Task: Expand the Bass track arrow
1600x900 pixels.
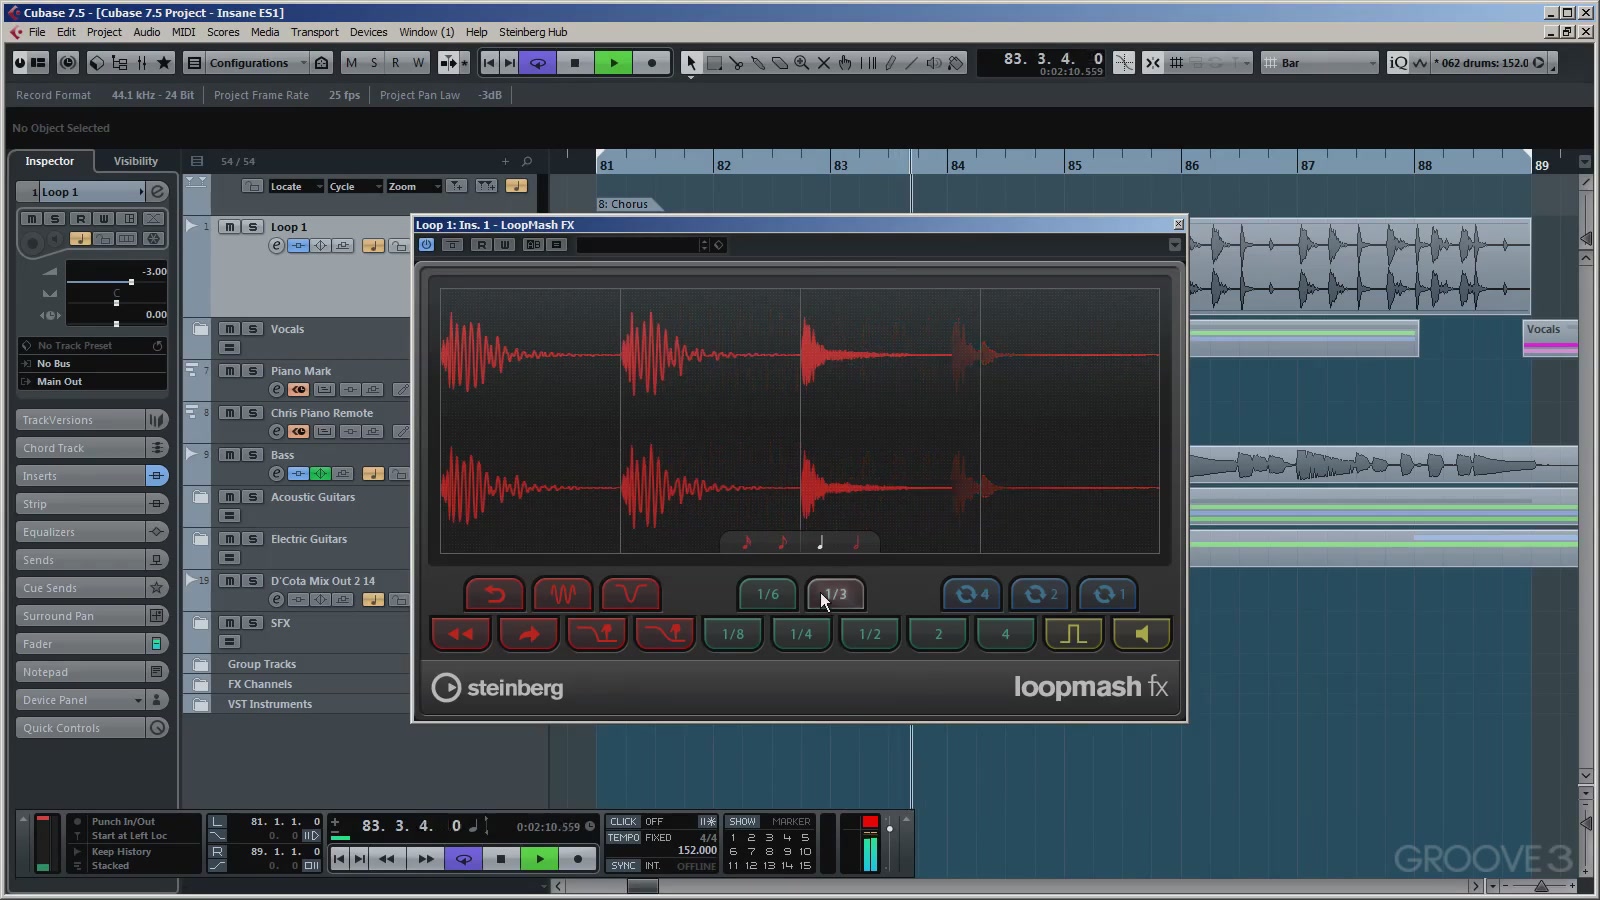Action: click(190, 454)
